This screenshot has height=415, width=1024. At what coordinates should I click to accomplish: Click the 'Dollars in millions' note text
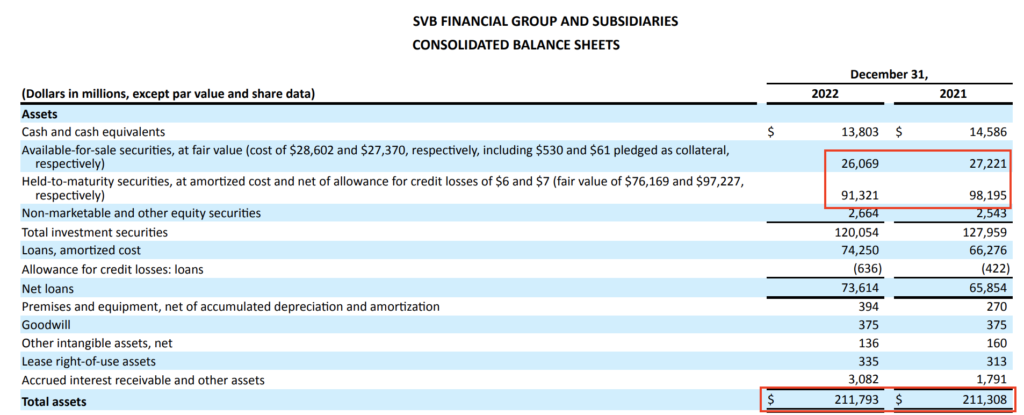point(168,94)
